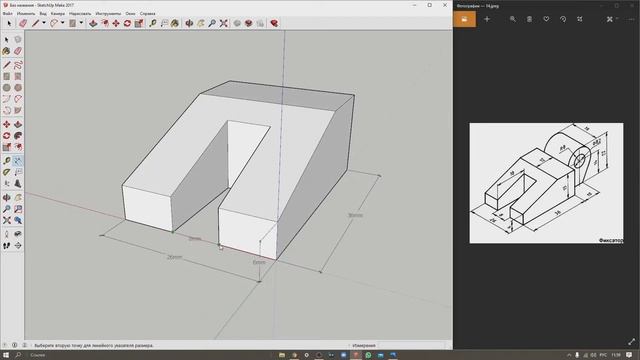
Task: Activate Pan hand in the top toolbar
Action: [x=201, y=23]
